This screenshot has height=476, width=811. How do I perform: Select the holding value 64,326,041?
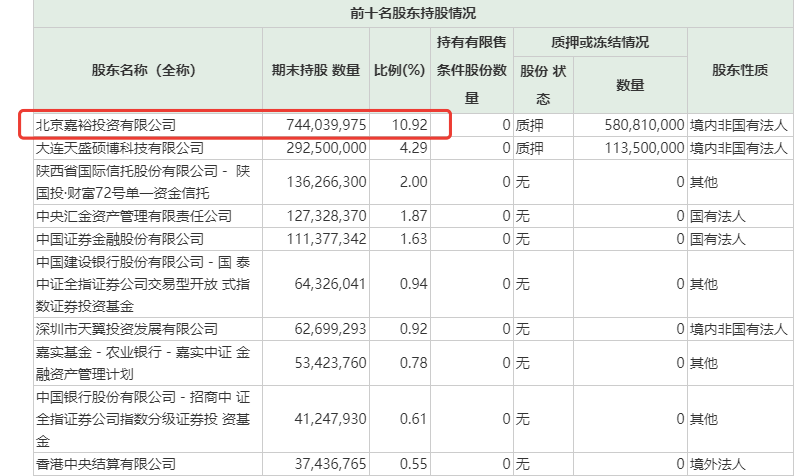(330, 284)
